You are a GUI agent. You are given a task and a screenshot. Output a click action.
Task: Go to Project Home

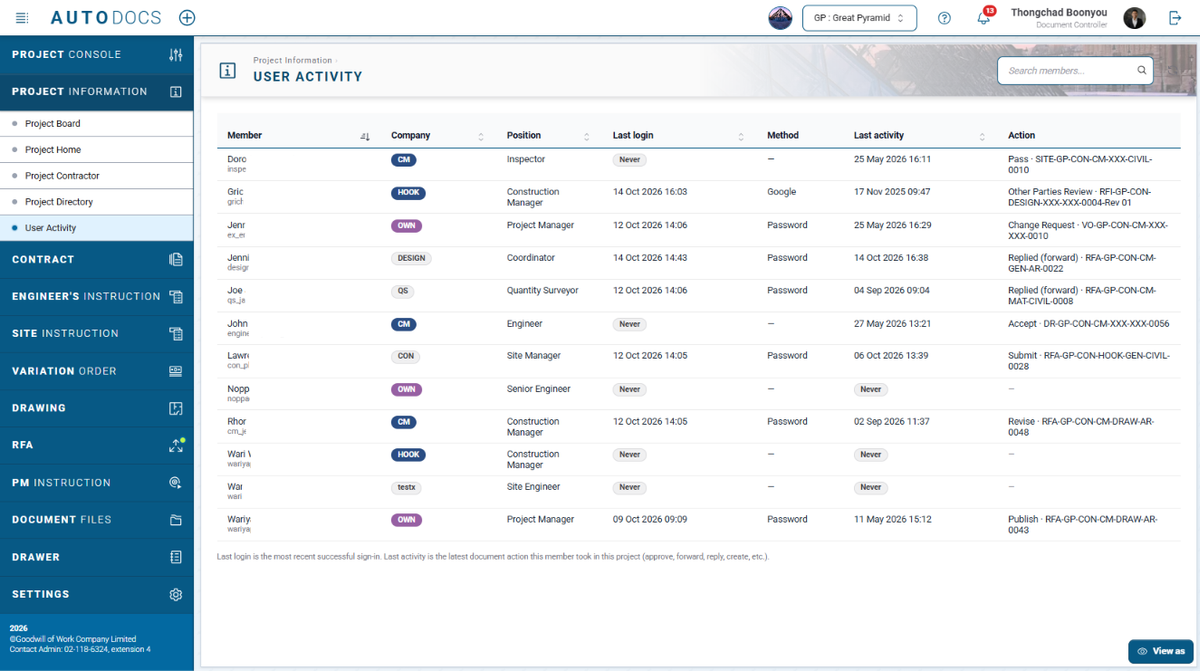97,150
